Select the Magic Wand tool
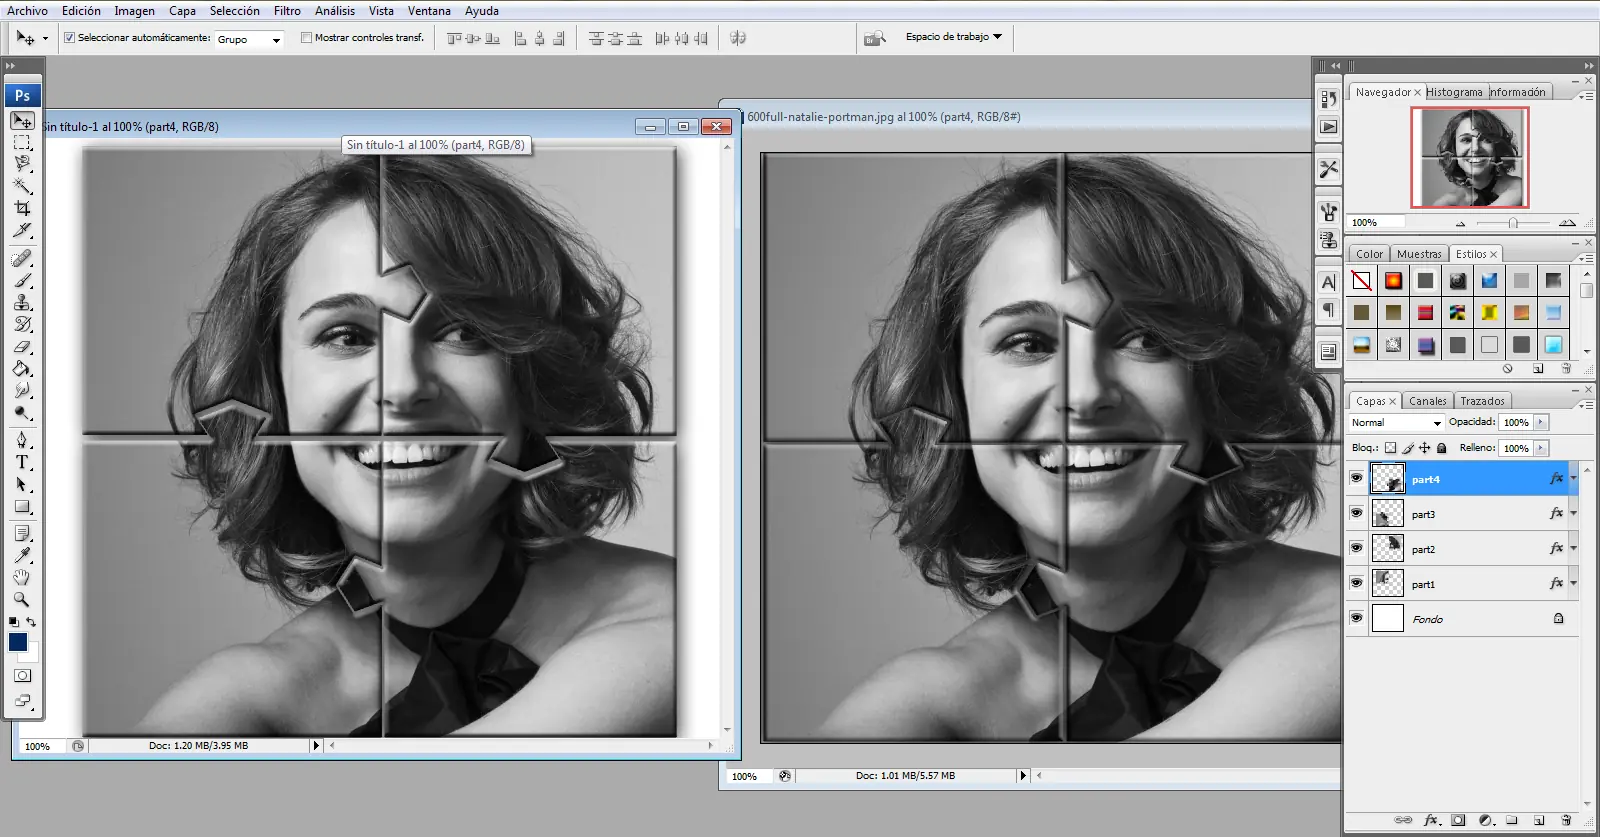The height and width of the screenshot is (837, 1600). [22, 186]
